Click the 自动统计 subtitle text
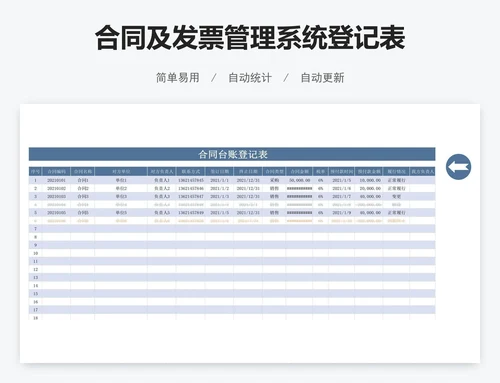Viewport: 500px width, 383px height. [250, 78]
